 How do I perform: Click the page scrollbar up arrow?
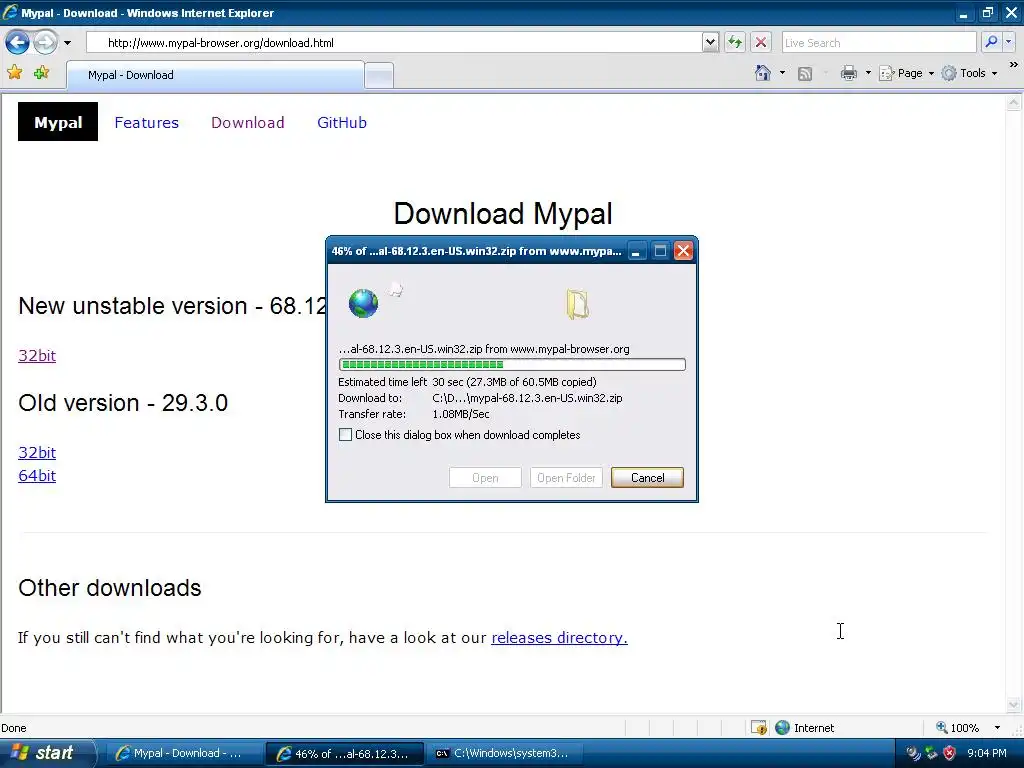(1014, 103)
